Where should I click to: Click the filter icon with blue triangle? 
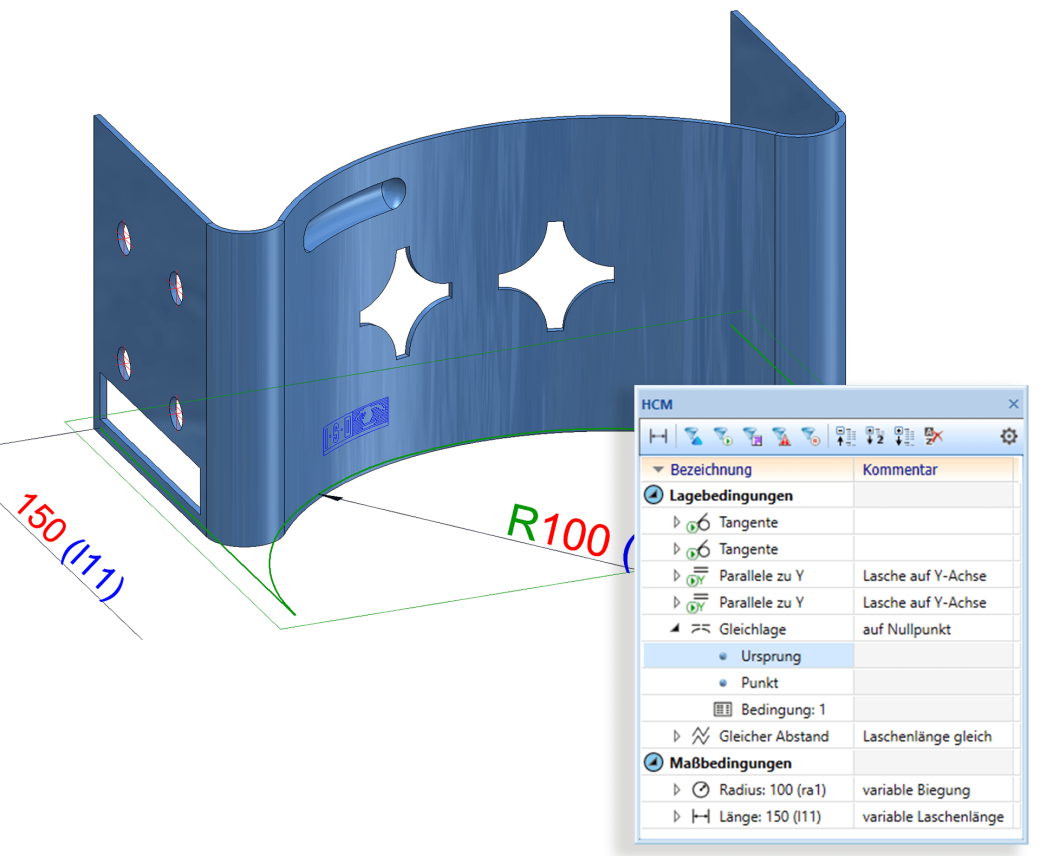tap(694, 436)
